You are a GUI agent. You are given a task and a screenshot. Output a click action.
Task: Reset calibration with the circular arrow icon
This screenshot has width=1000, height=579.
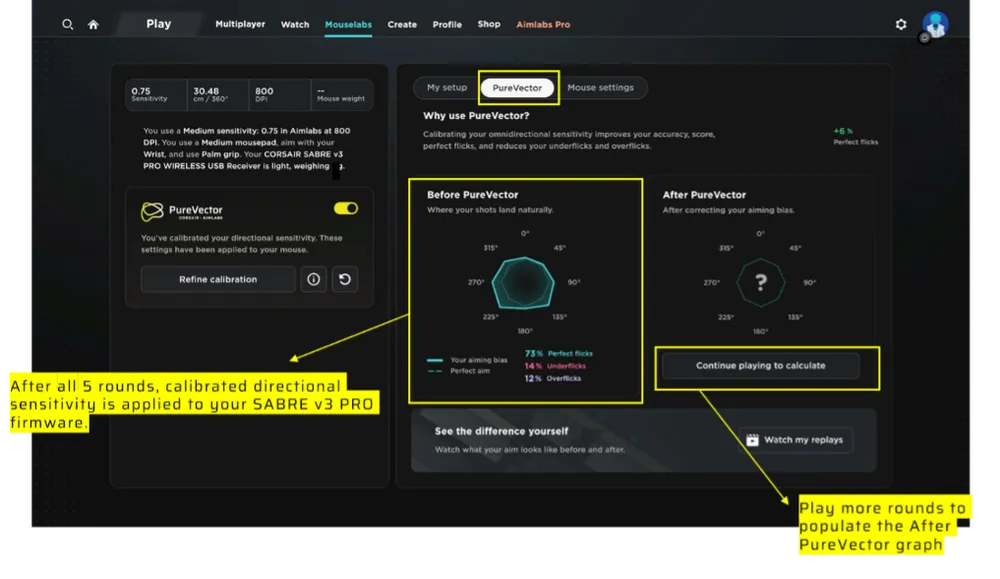click(x=344, y=279)
